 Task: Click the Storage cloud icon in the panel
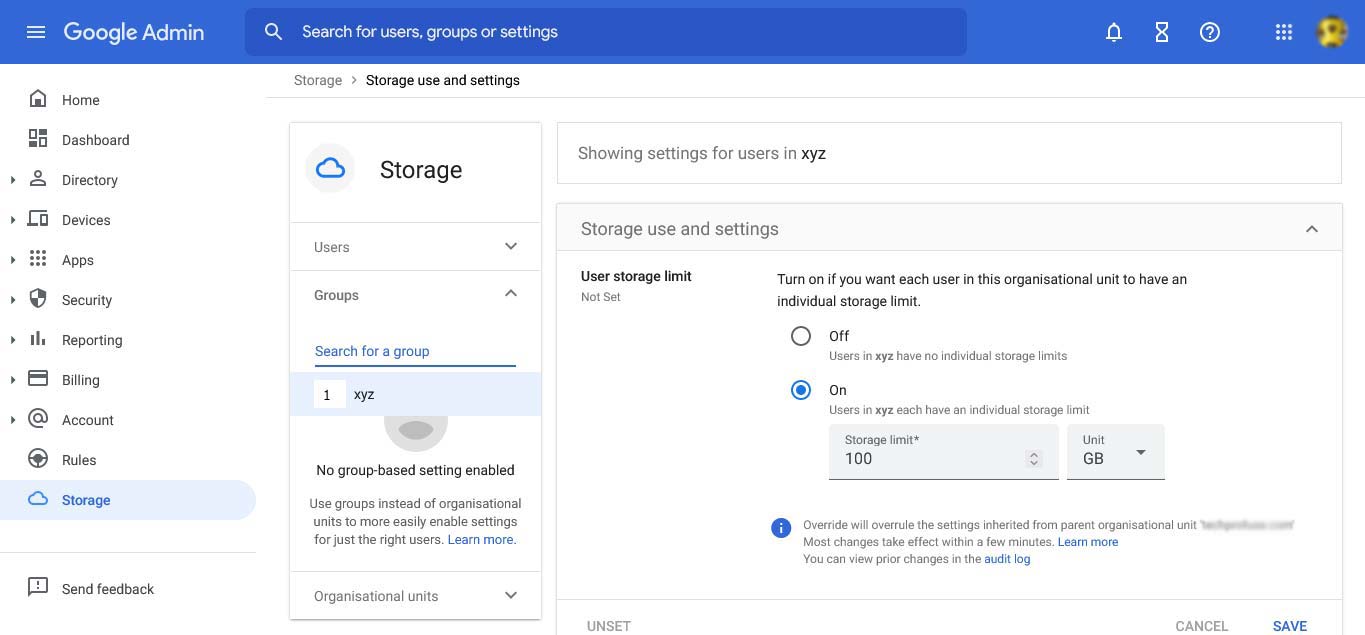coord(330,168)
